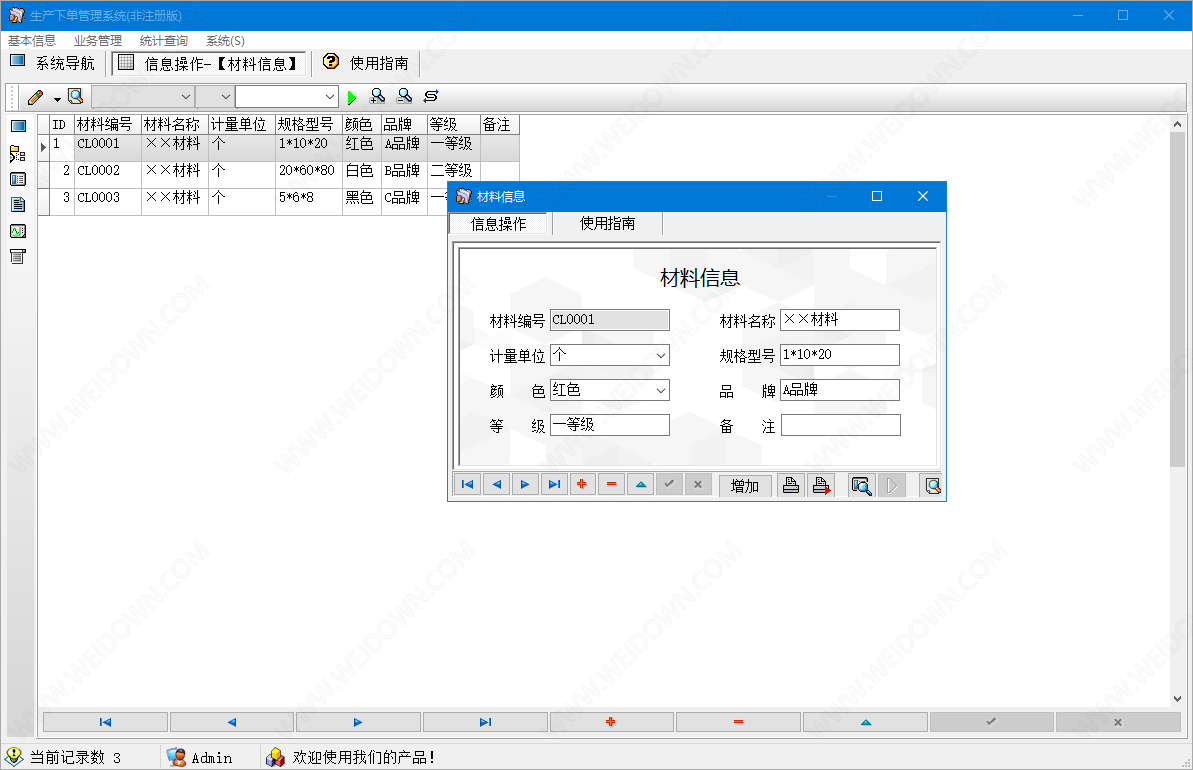This screenshot has width=1193, height=770.
Task: Click red minus in bottom navigator bar
Action: point(738,722)
